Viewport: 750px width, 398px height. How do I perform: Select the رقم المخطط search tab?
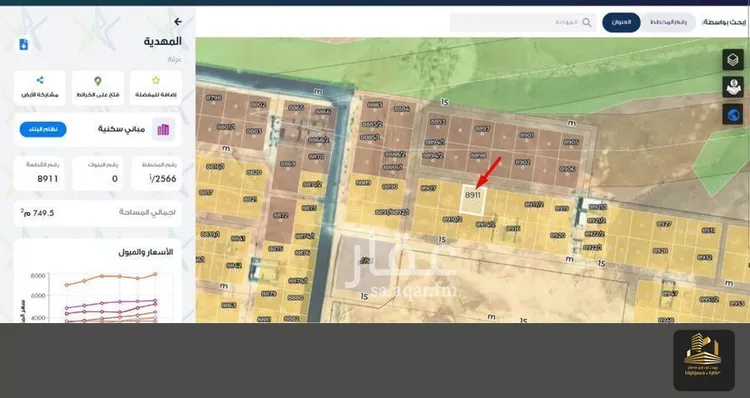click(668, 22)
